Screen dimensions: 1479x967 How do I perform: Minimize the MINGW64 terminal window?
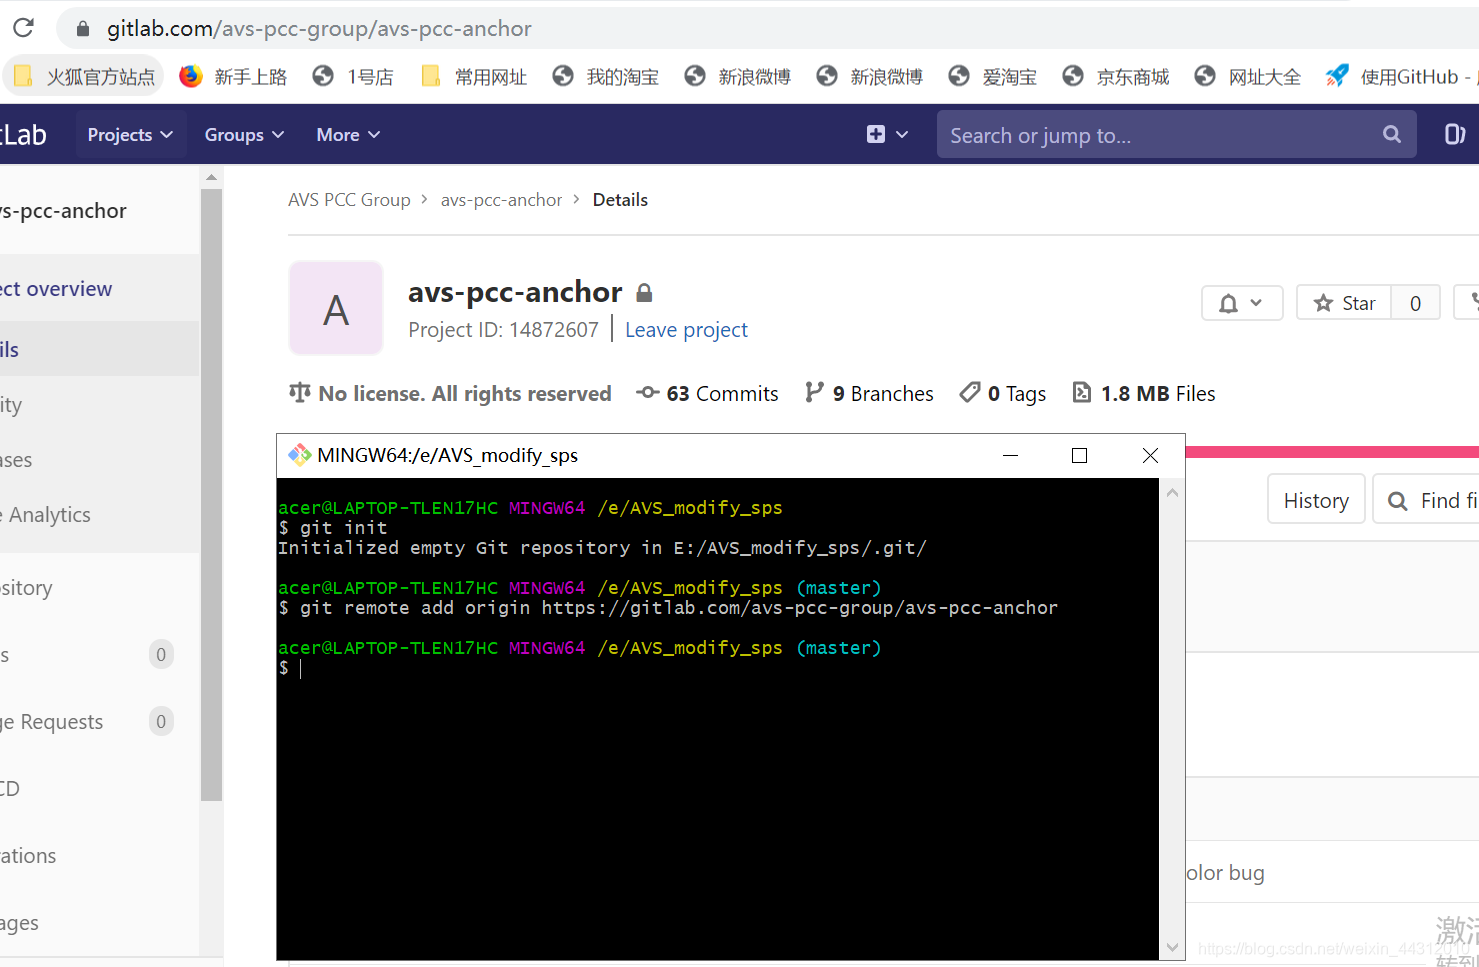point(1010,455)
